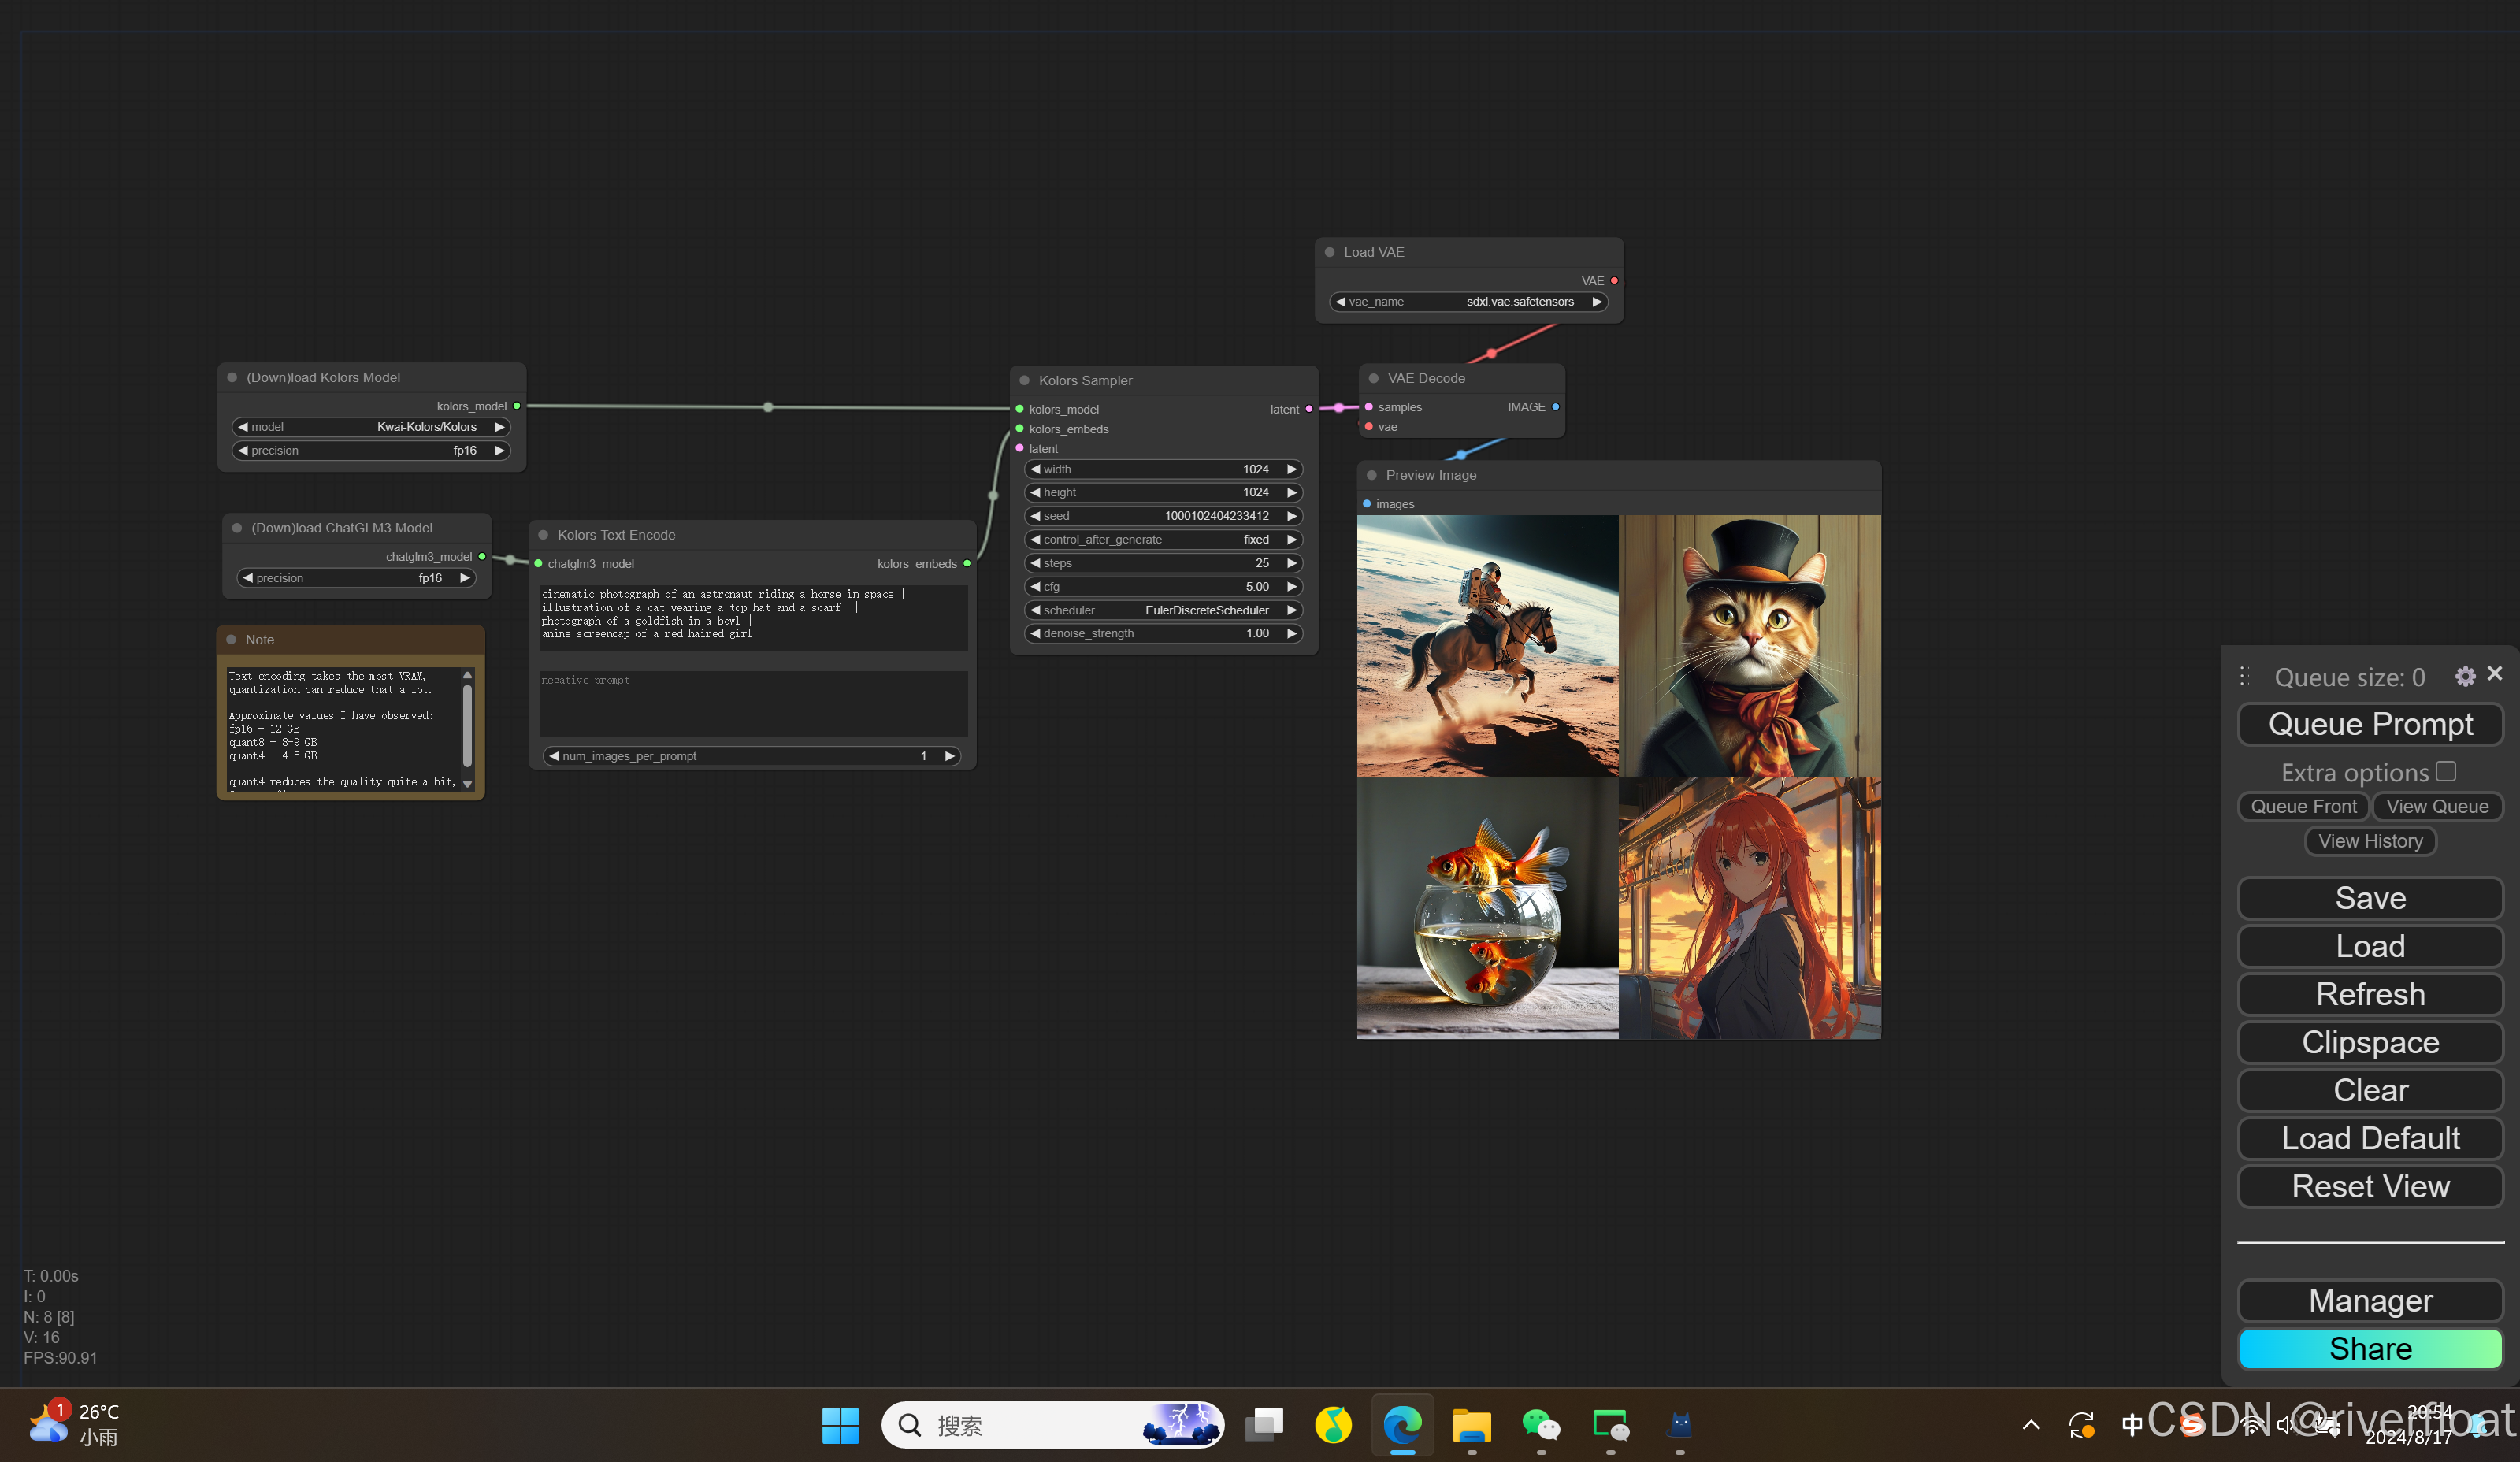Collapse the VAE Decode node via its dot

pos(1374,378)
